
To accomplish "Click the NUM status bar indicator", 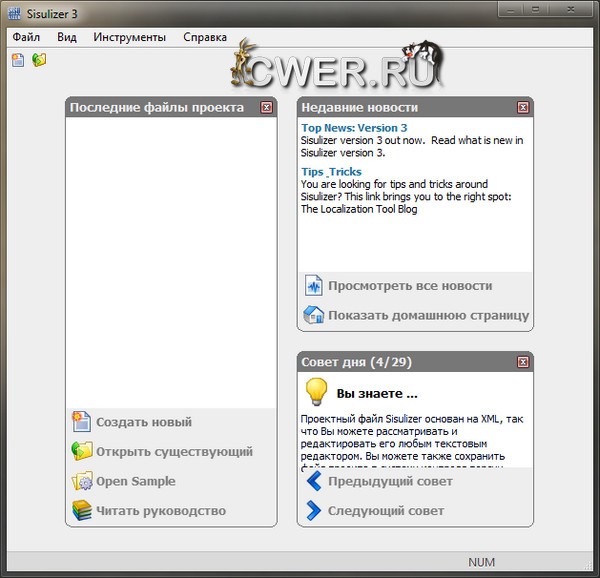I will tap(481, 562).
